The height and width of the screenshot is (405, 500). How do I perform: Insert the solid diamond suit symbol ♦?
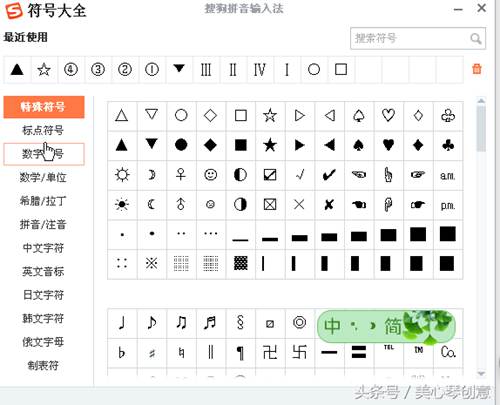pyautogui.click(x=418, y=145)
